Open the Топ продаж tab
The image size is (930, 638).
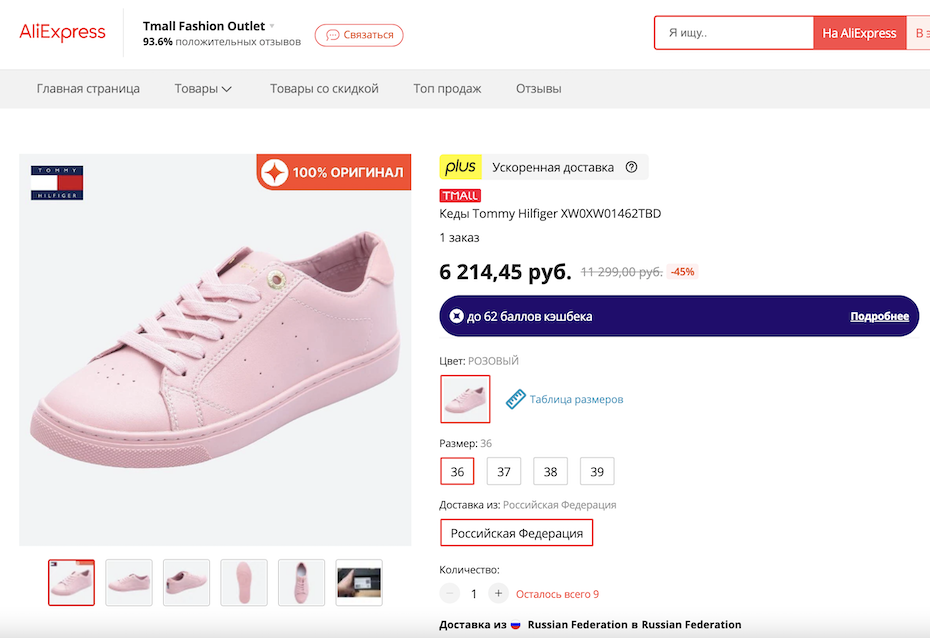(447, 88)
